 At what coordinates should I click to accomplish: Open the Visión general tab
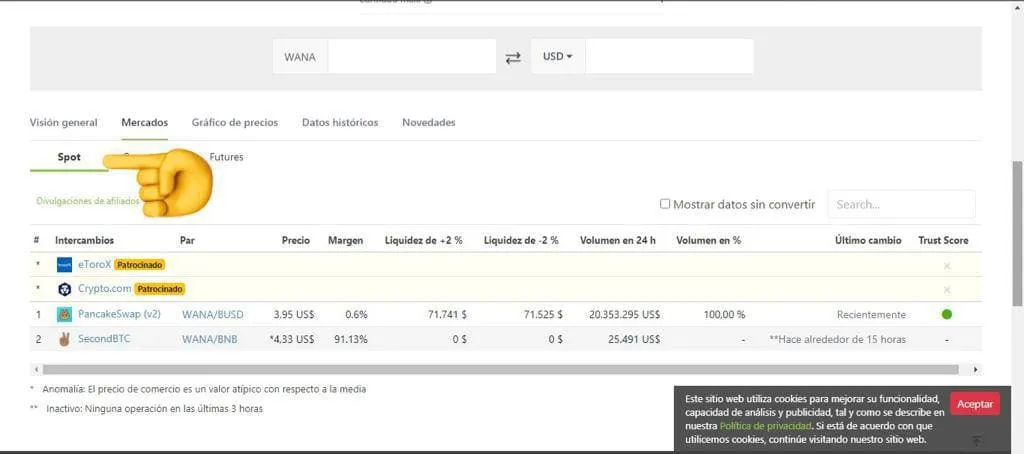(63, 122)
